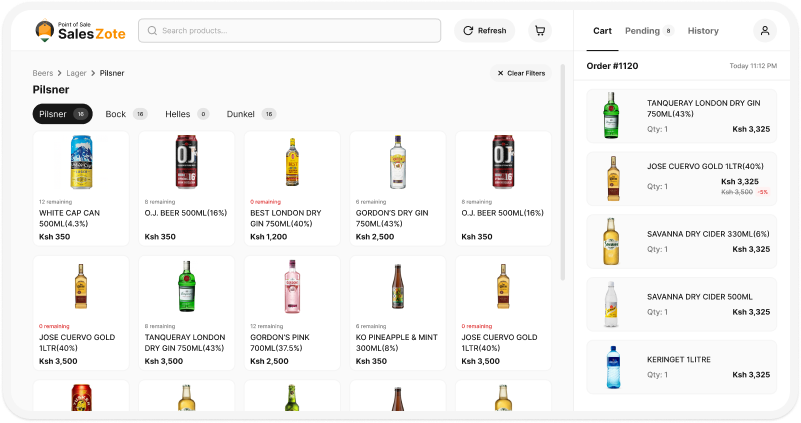Click the White Cap Can product image

[81, 162]
